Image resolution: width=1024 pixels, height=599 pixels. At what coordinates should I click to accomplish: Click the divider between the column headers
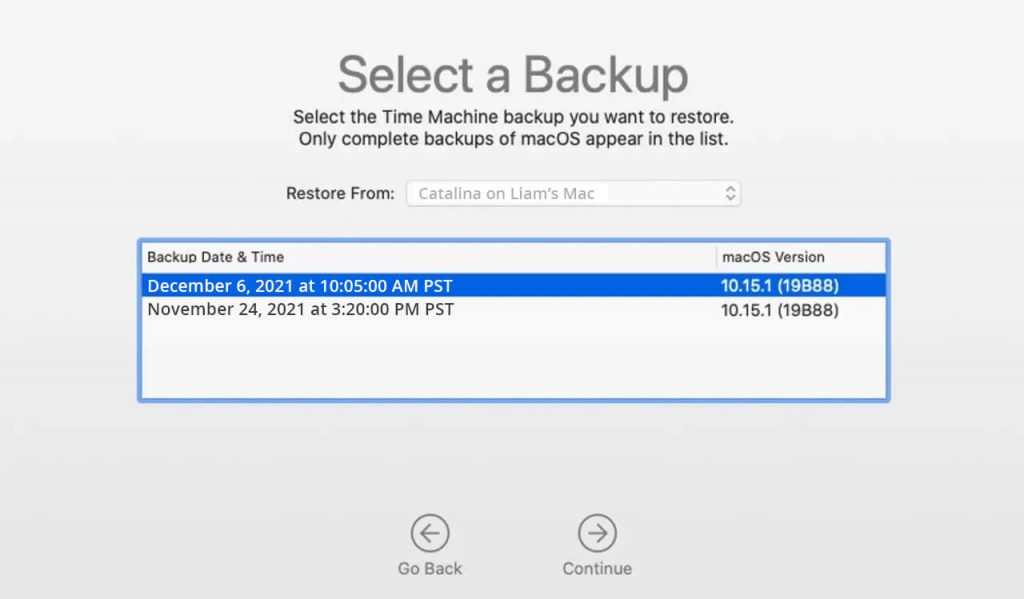point(716,257)
